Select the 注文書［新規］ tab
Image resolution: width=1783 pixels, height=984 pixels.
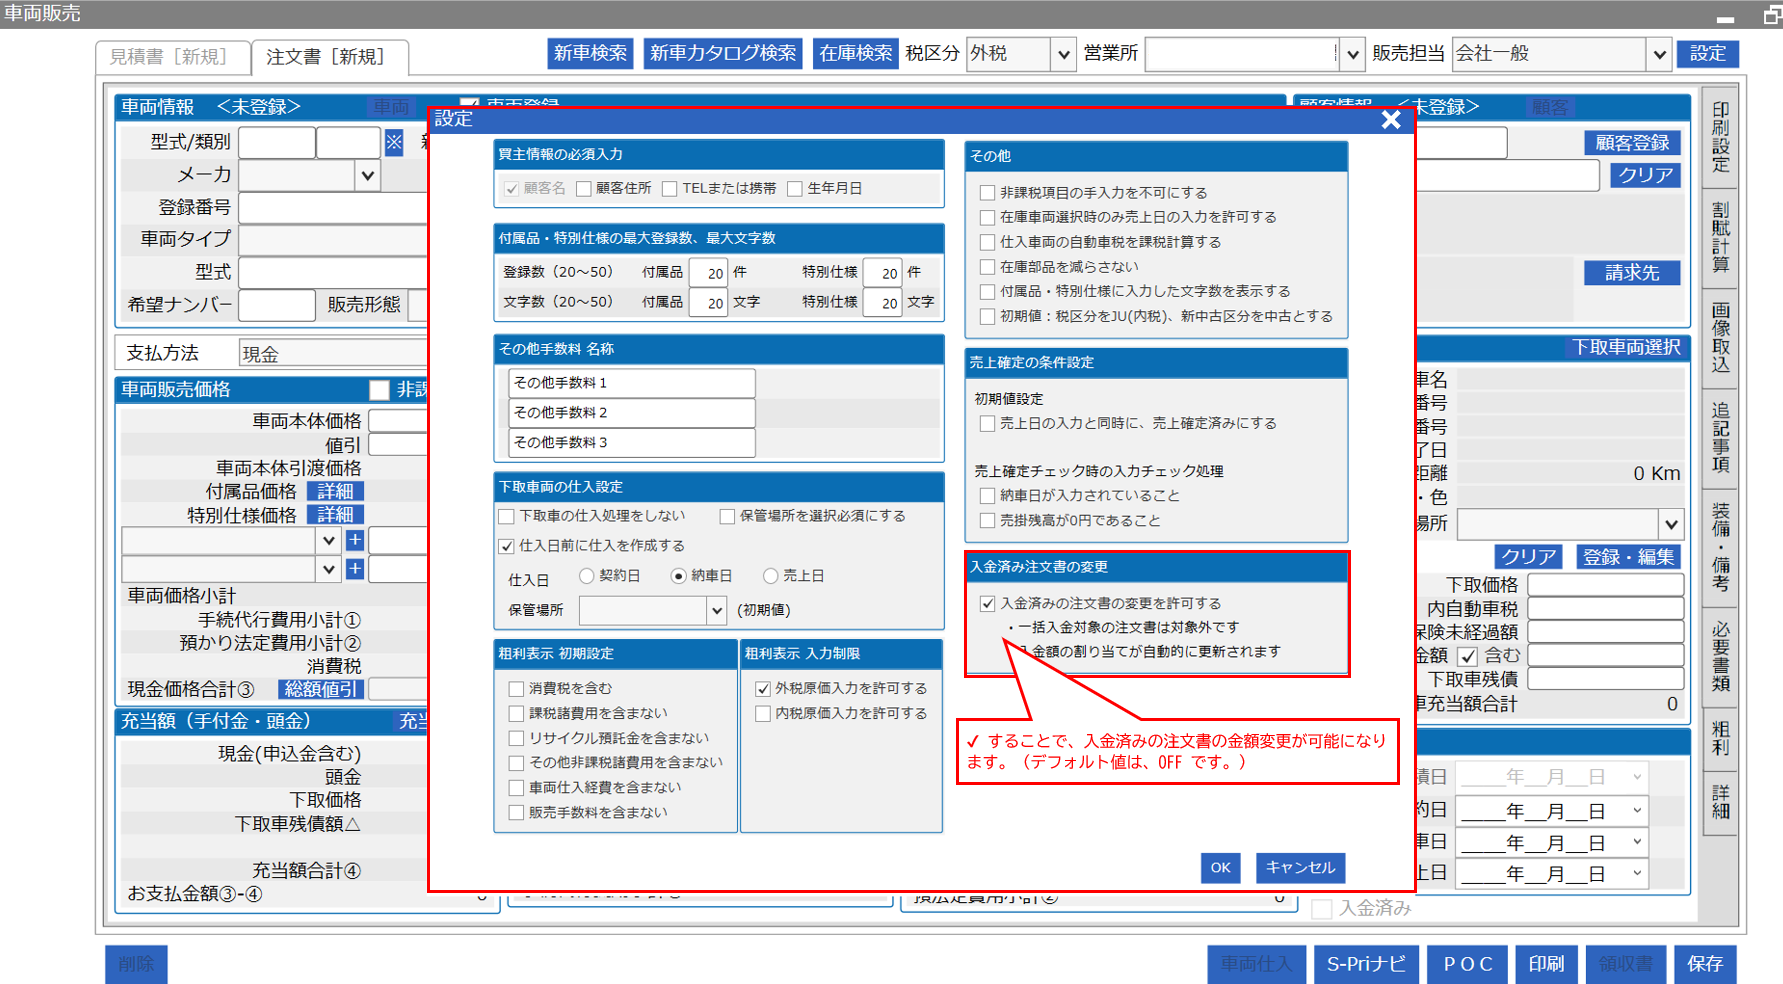[x=326, y=57]
